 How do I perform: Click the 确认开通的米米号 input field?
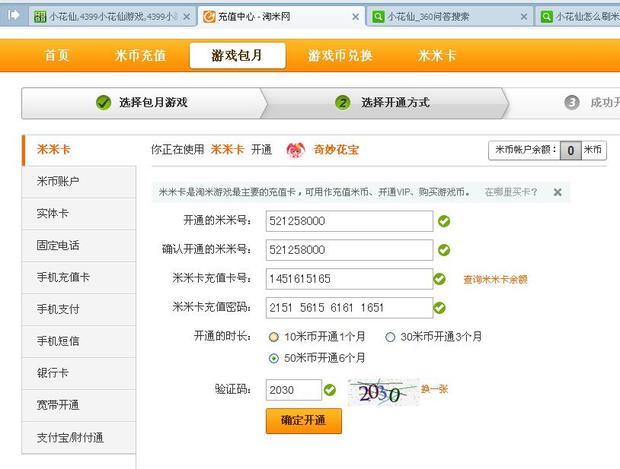[x=350, y=250]
